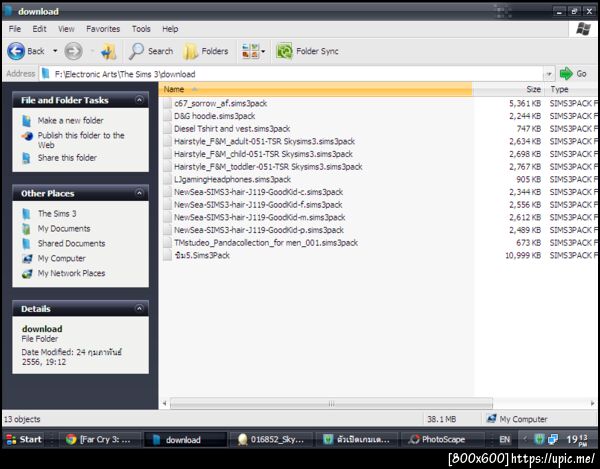The image size is (600, 469).
Task: Select Hairstyle_F&M_toddler-051-TSR Skysims3 file
Action: point(268,166)
